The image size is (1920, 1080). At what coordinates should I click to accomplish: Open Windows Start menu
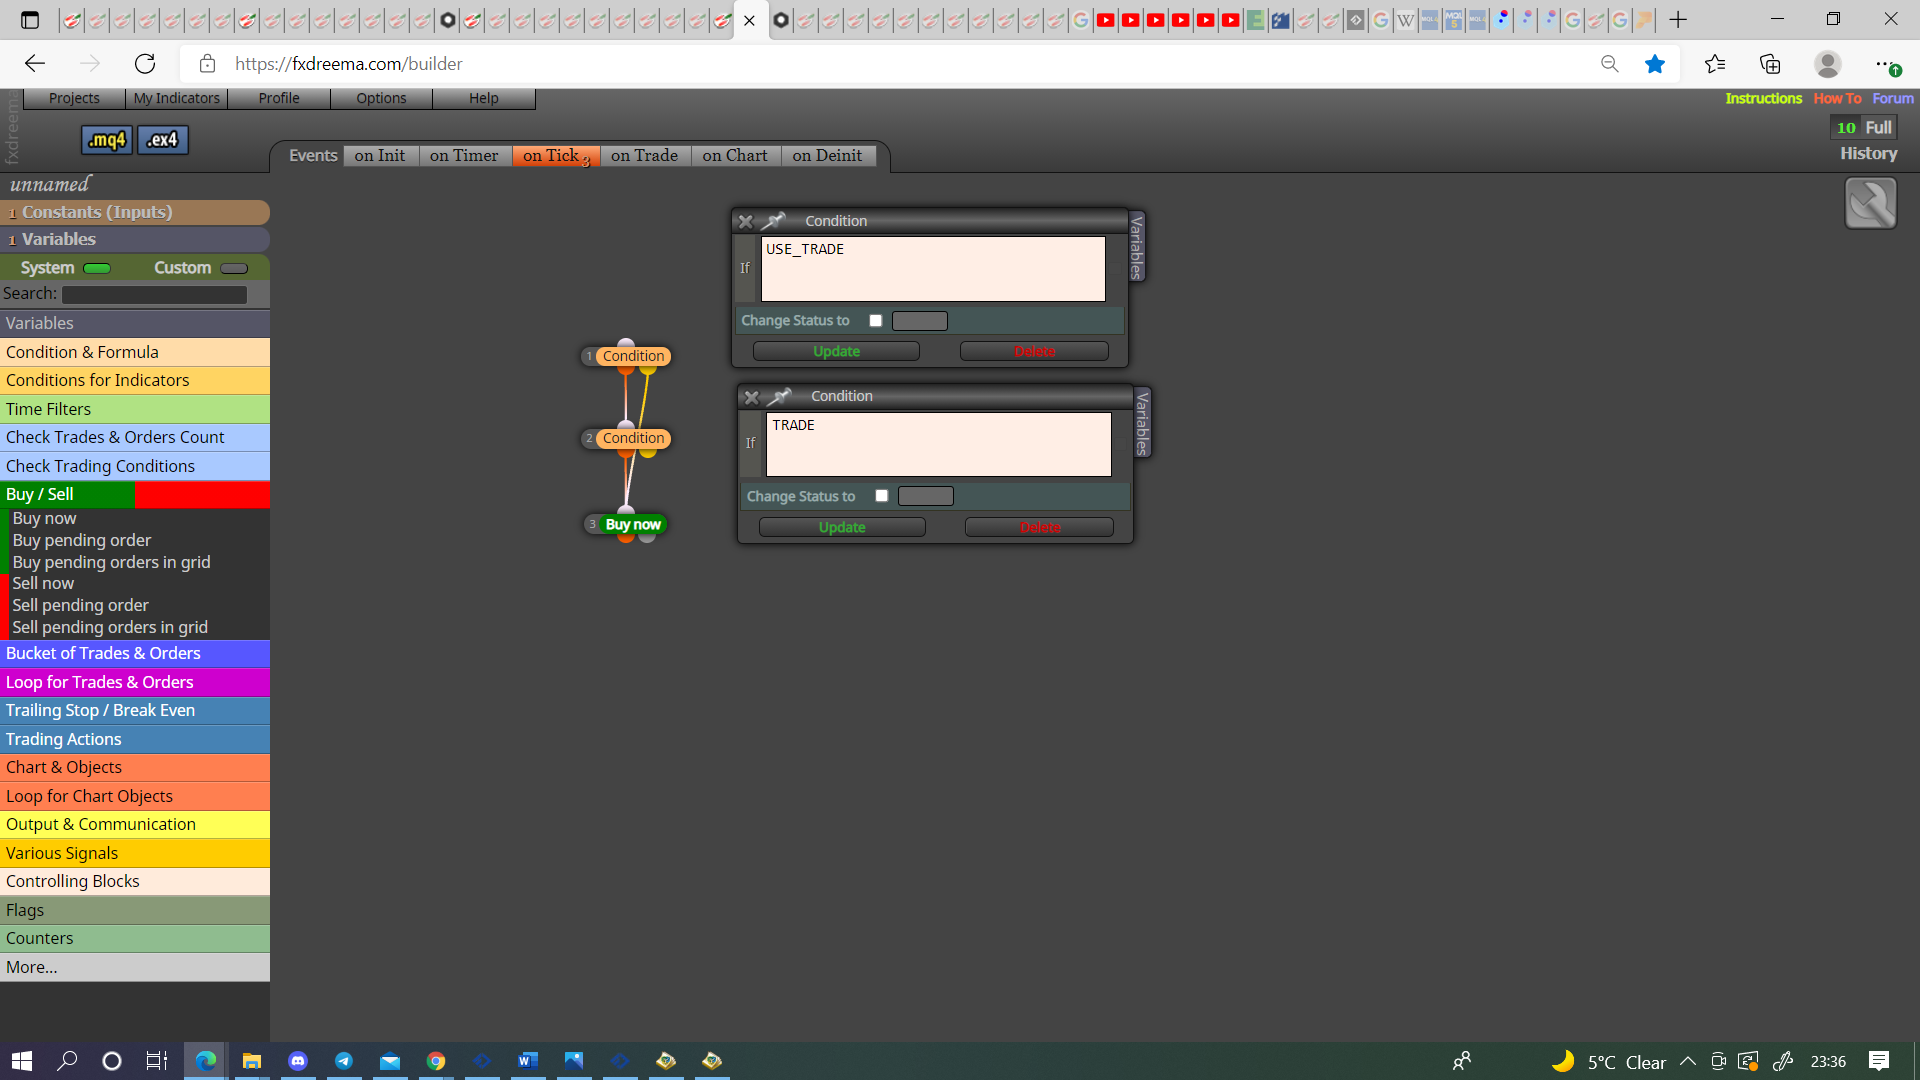(x=22, y=1061)
